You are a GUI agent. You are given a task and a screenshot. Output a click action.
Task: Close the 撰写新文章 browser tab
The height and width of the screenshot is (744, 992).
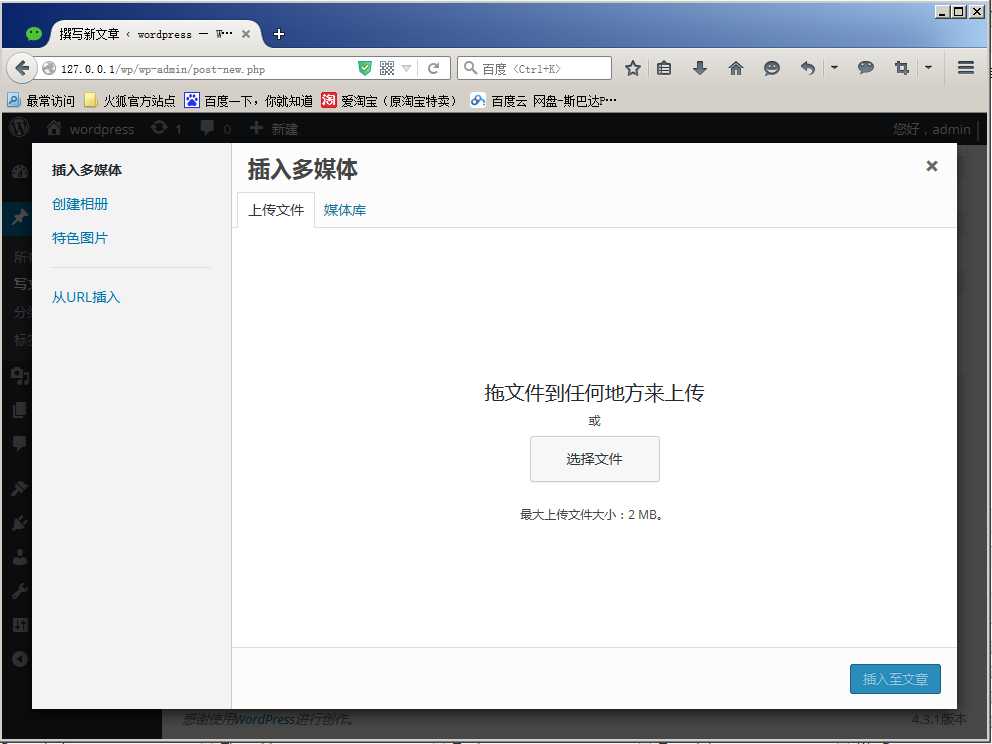tap(246, 34)
